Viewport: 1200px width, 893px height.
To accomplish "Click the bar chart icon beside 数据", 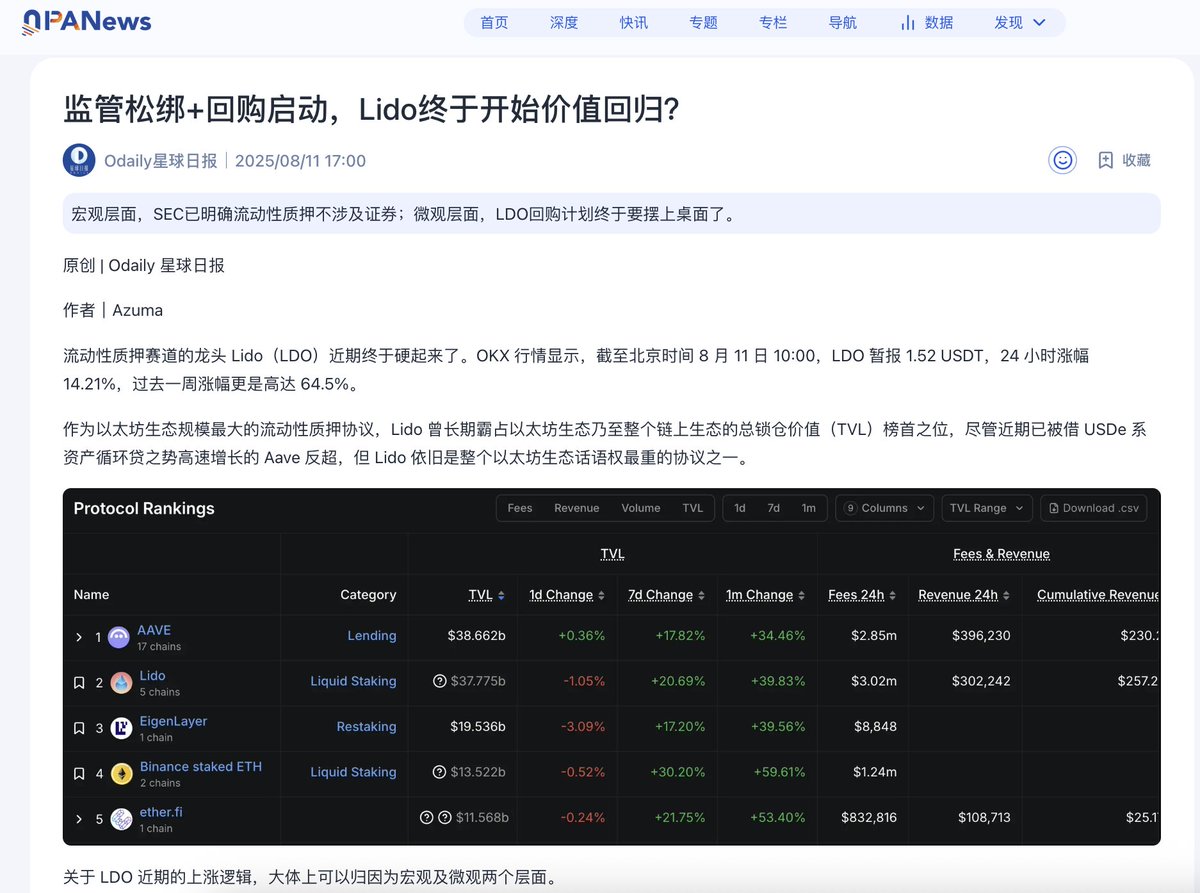I will point(908,22).
